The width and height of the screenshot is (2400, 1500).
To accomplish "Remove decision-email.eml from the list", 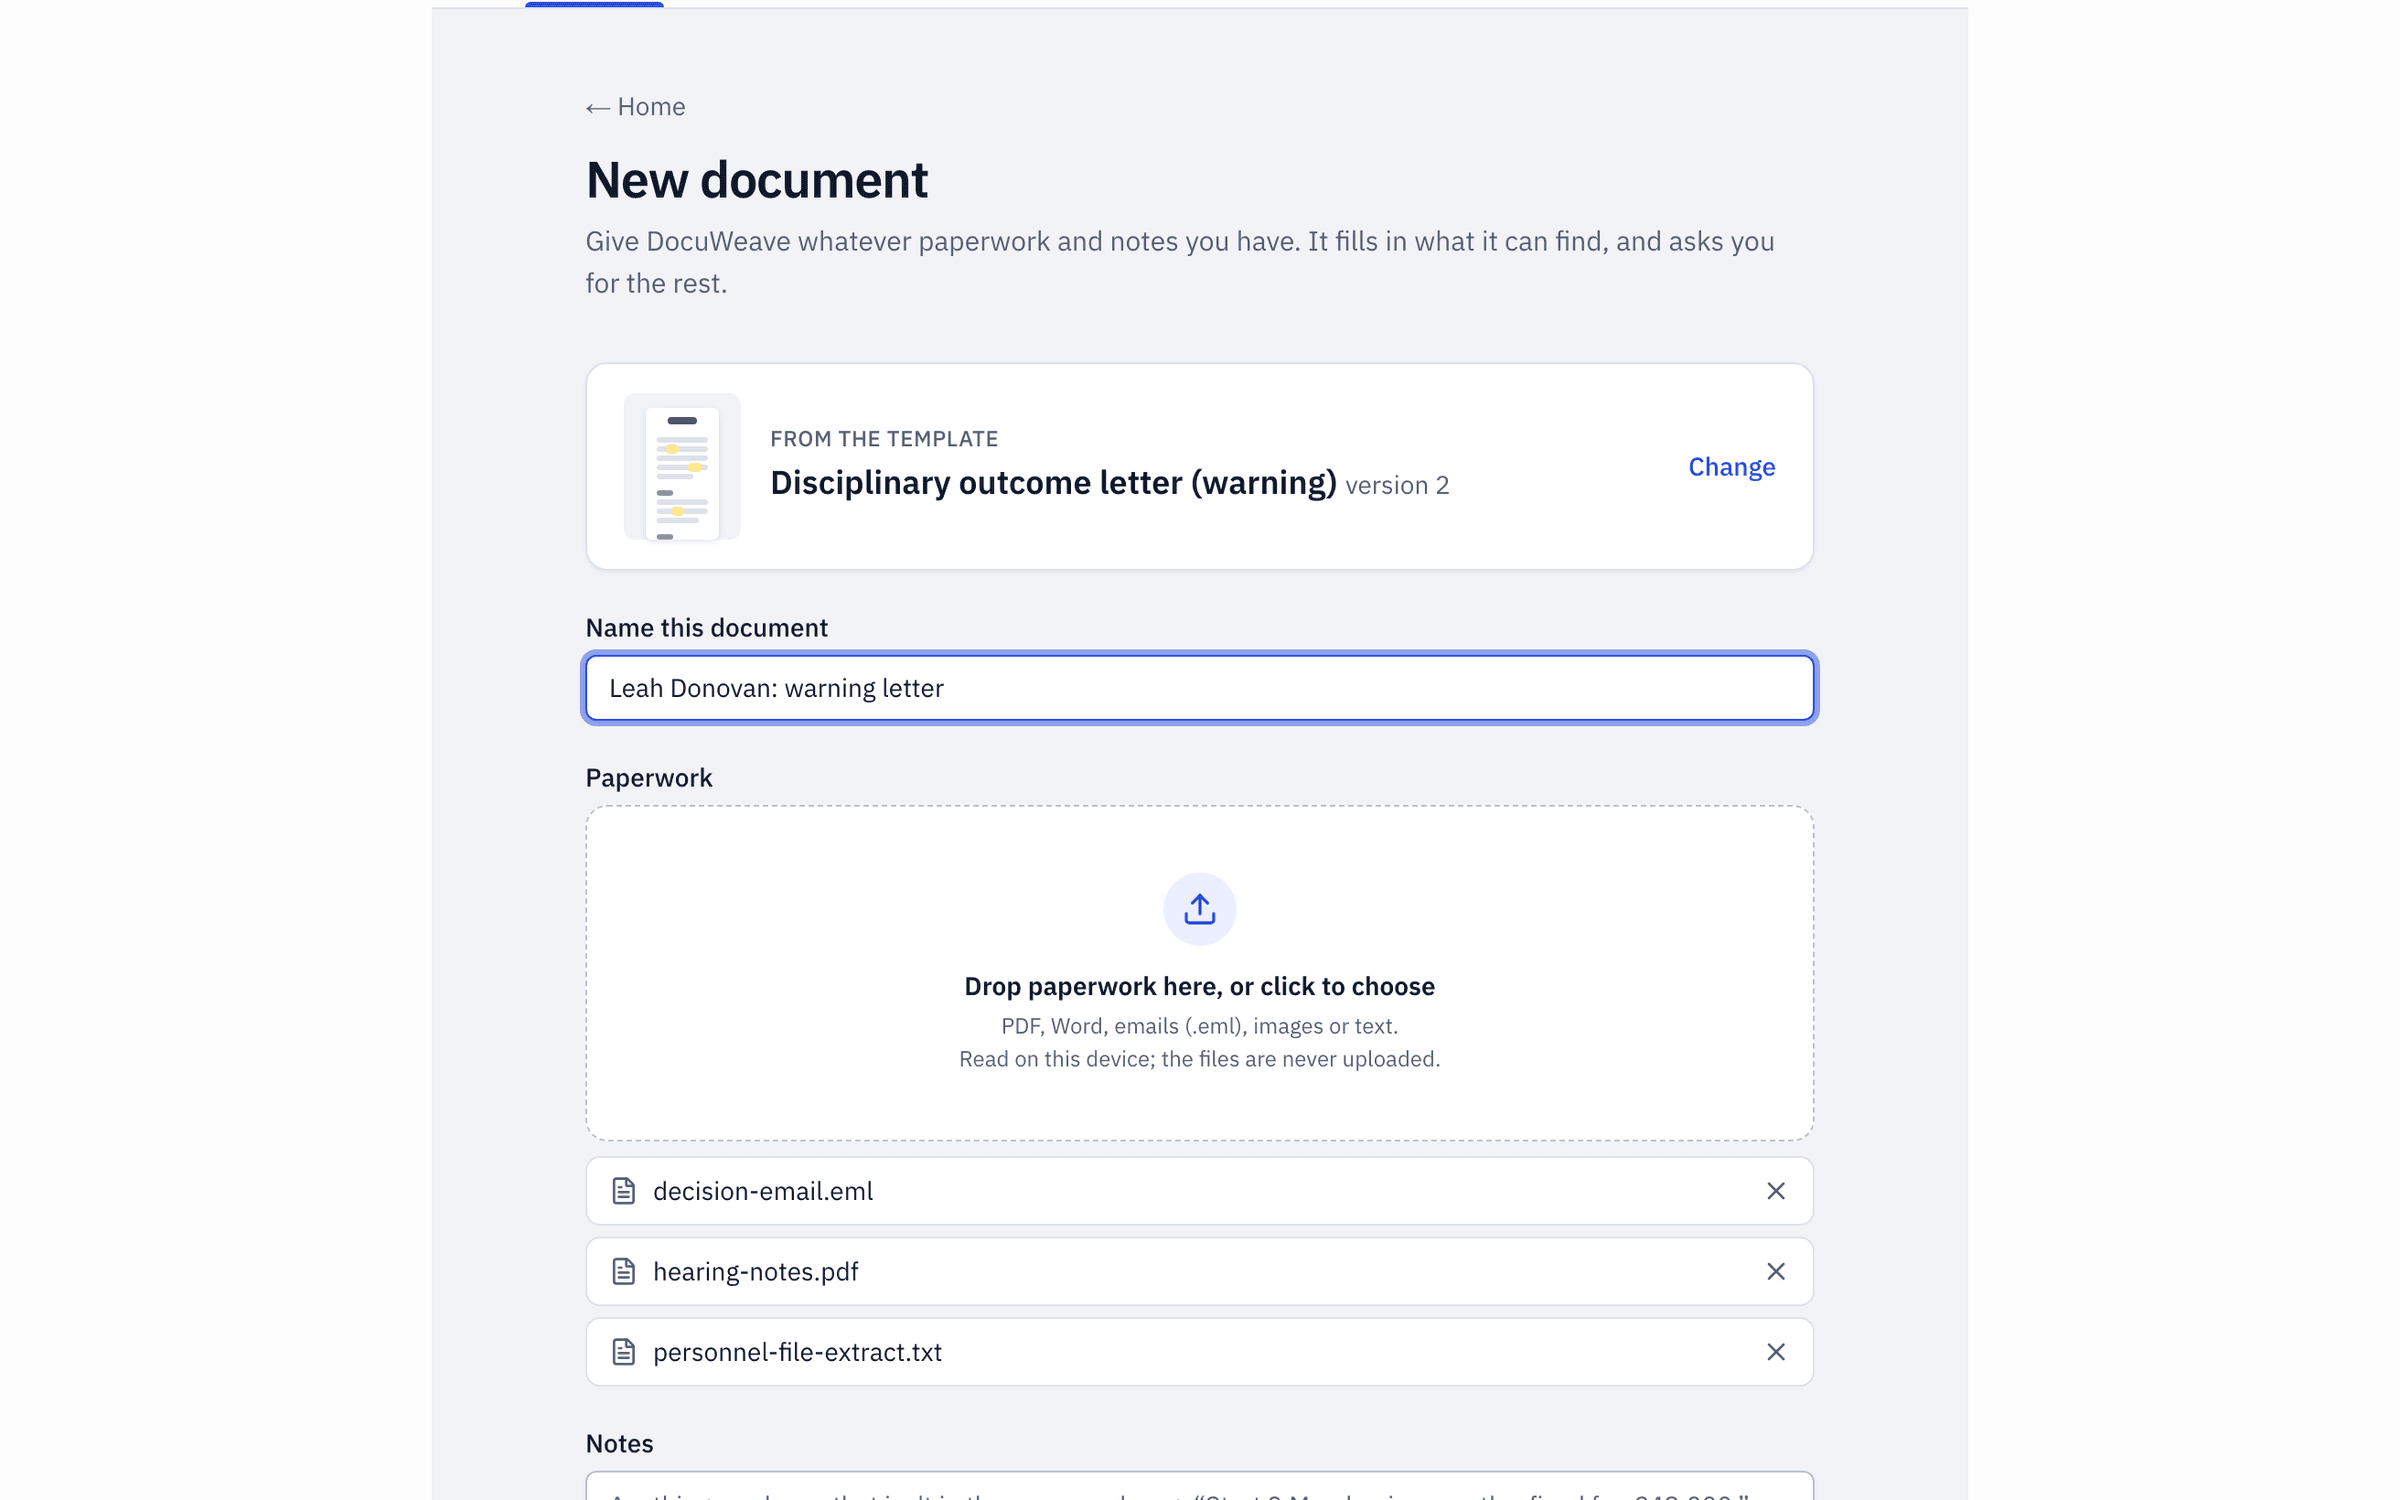I will coord(1775,1191).
